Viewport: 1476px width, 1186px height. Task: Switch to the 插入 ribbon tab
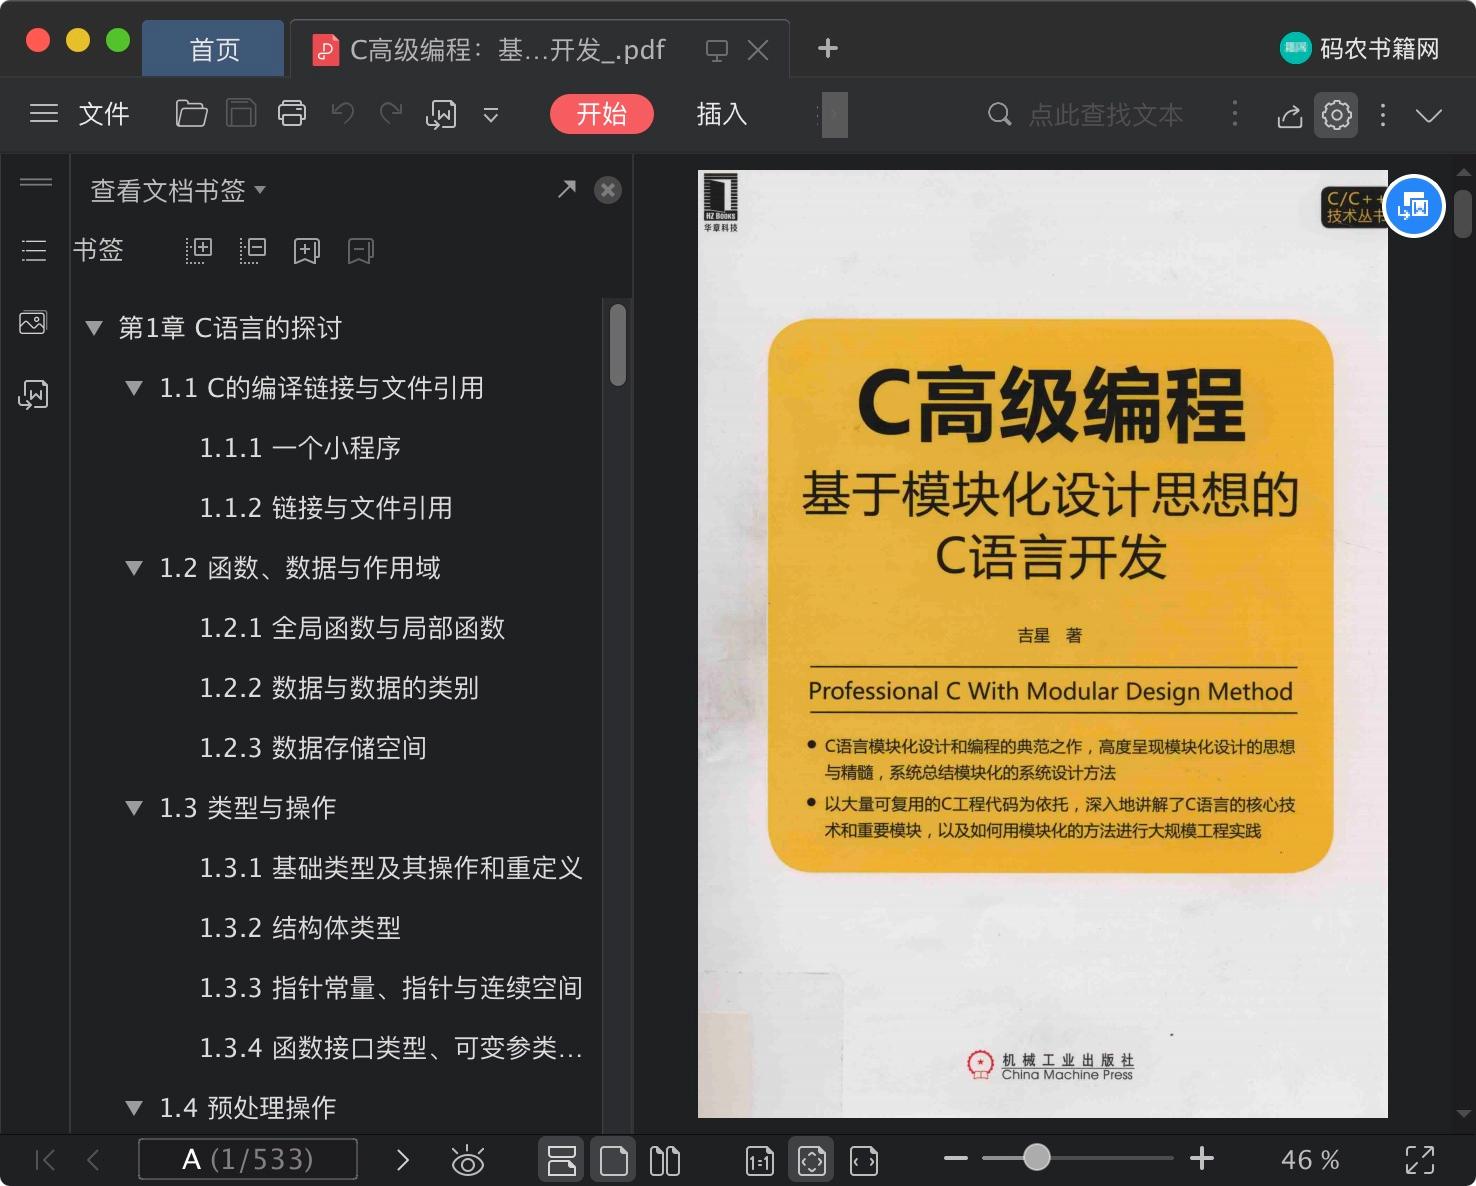pyautogui.click(x=722, y=114)
